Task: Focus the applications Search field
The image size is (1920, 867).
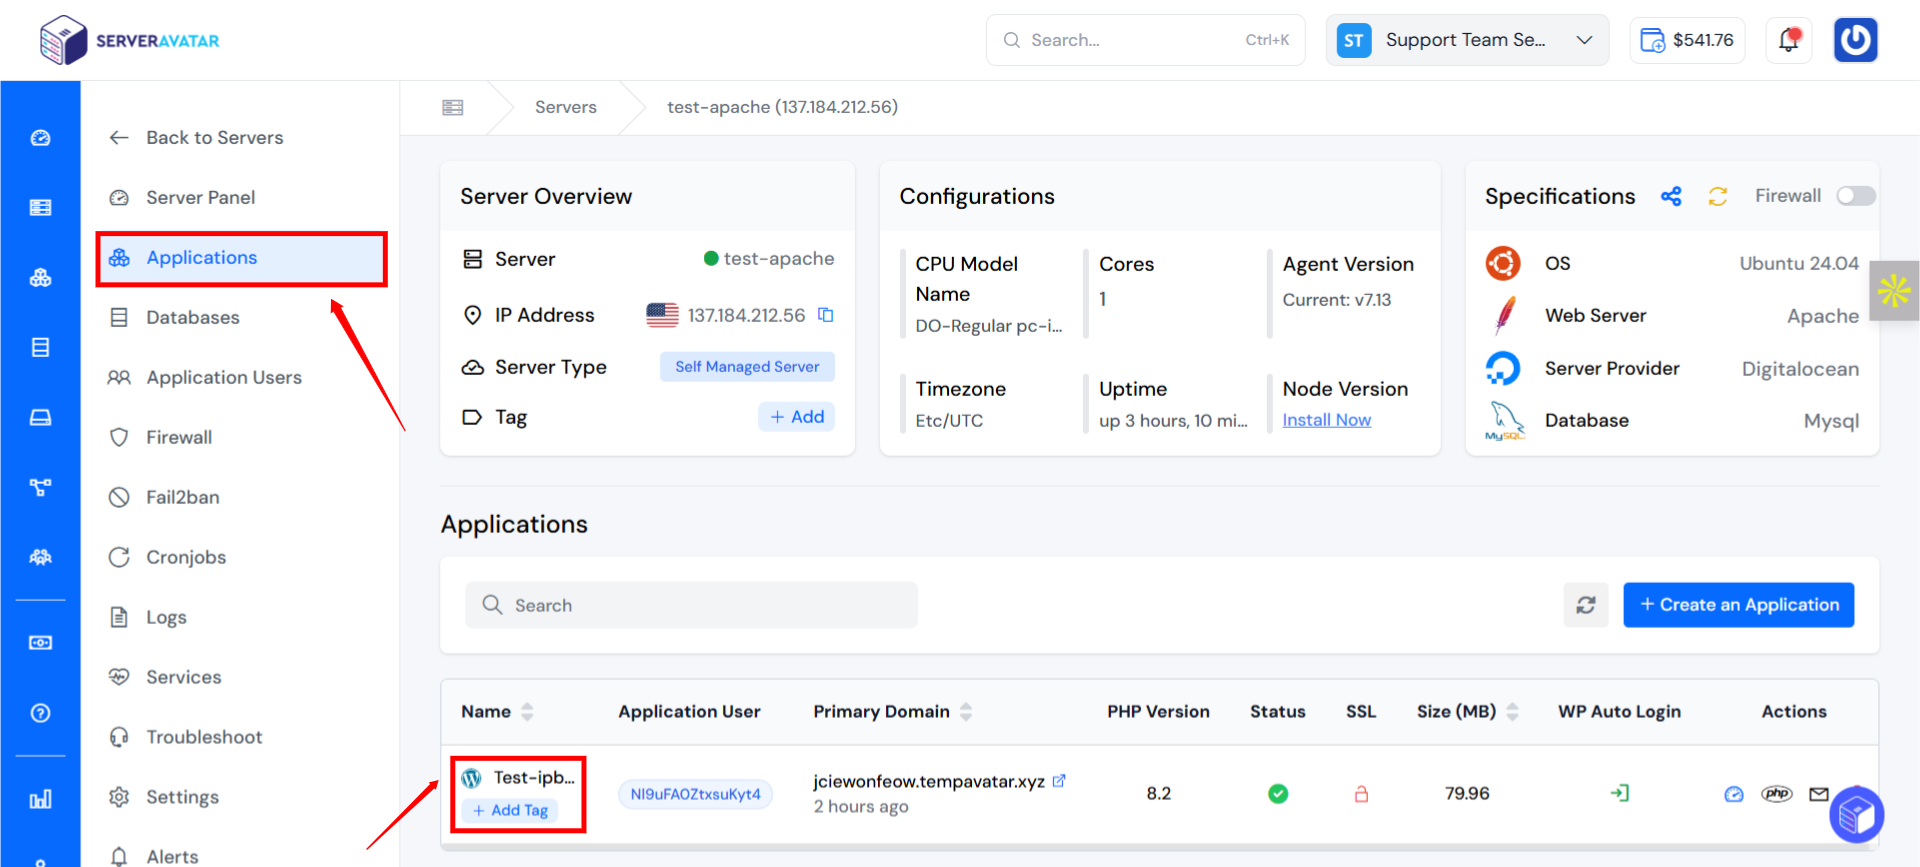Action: pos(691,605)
